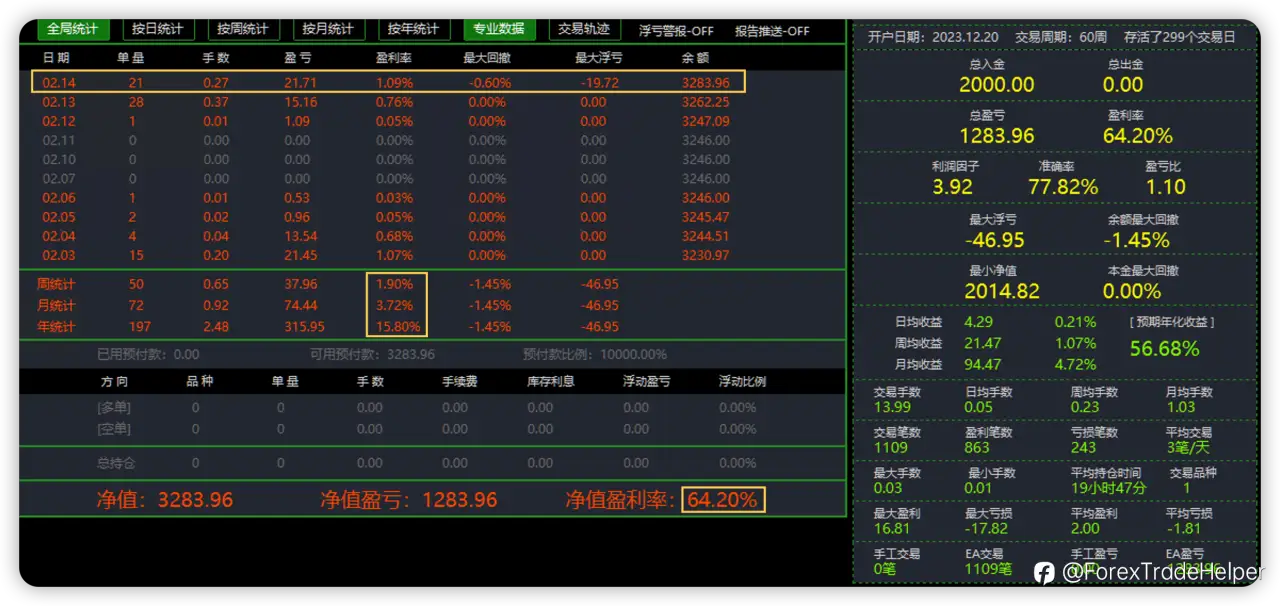Show the 按年统计 tab
The image size is (1280, 606).
coord(413,29)
